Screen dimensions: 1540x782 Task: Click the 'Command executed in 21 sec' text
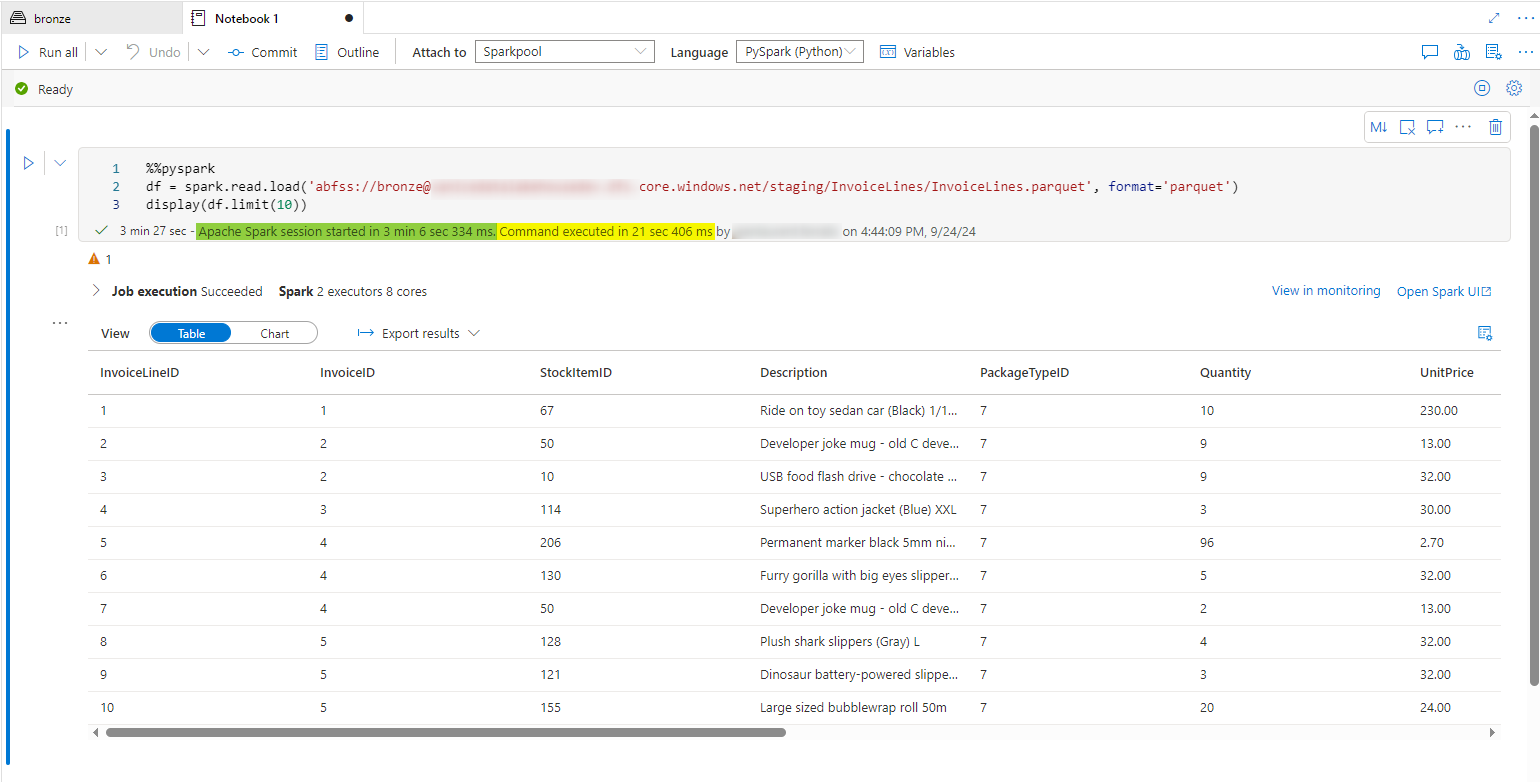[x=606, y=231]
